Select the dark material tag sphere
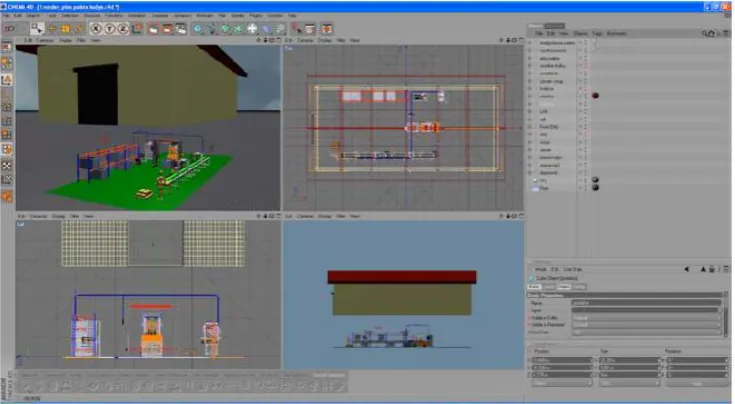 (595, 96)
